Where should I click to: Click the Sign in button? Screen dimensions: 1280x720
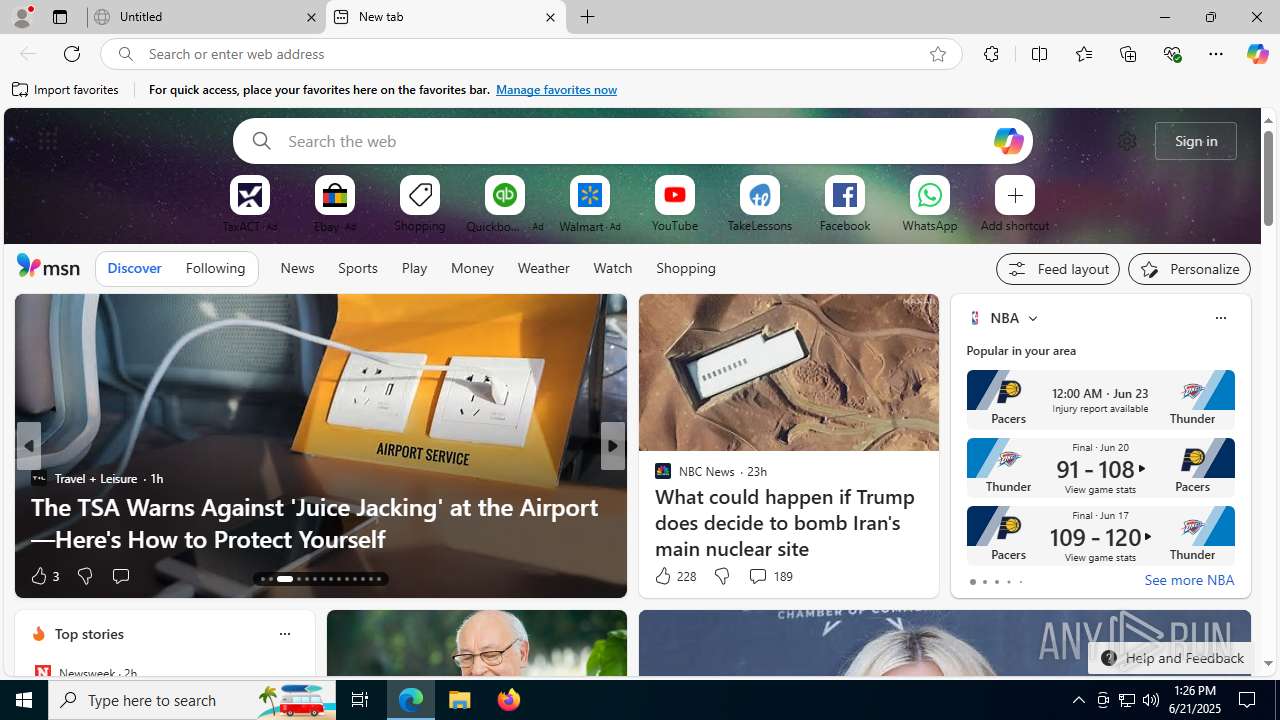coord(1196,141)
